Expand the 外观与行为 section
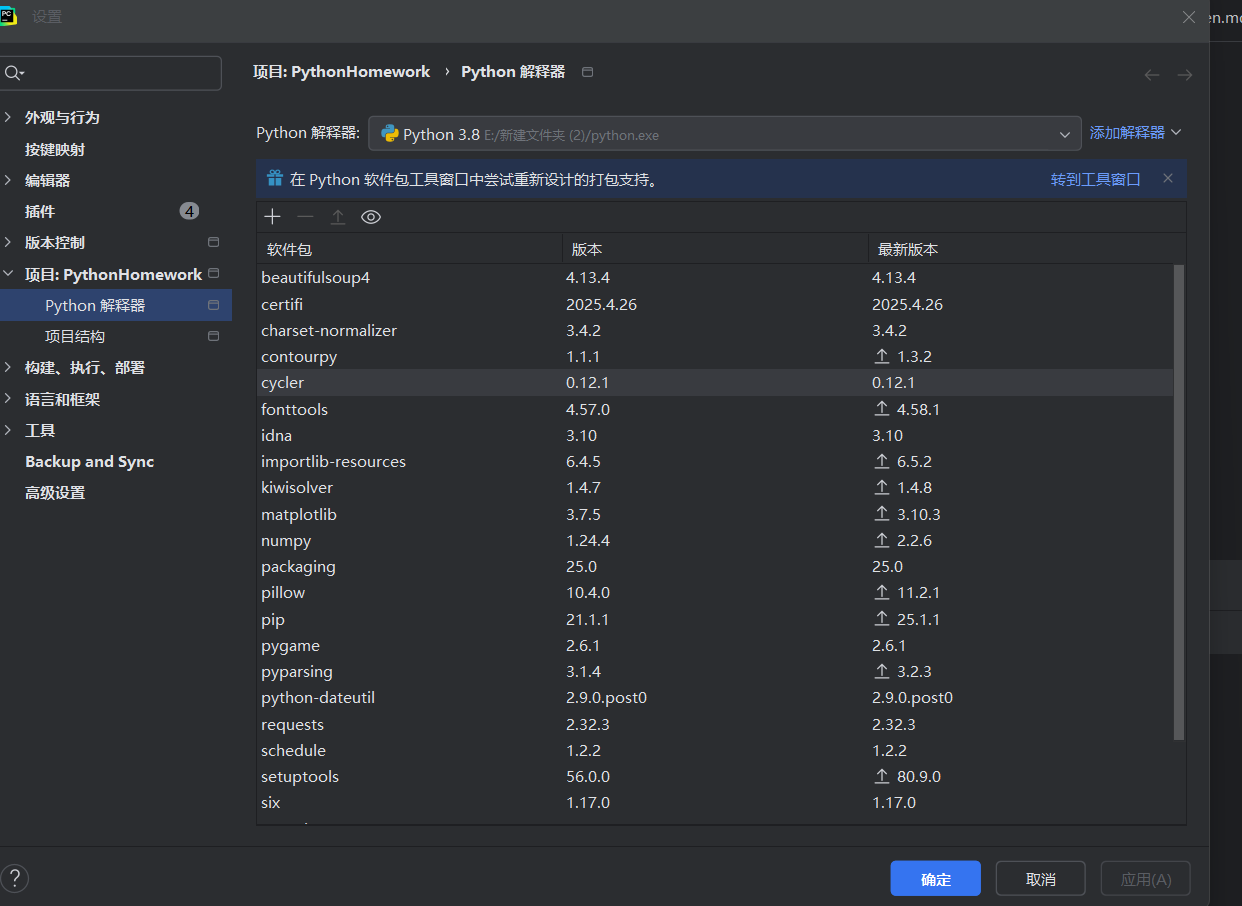This screenshot has width=1242, height=906. point(8,117)
